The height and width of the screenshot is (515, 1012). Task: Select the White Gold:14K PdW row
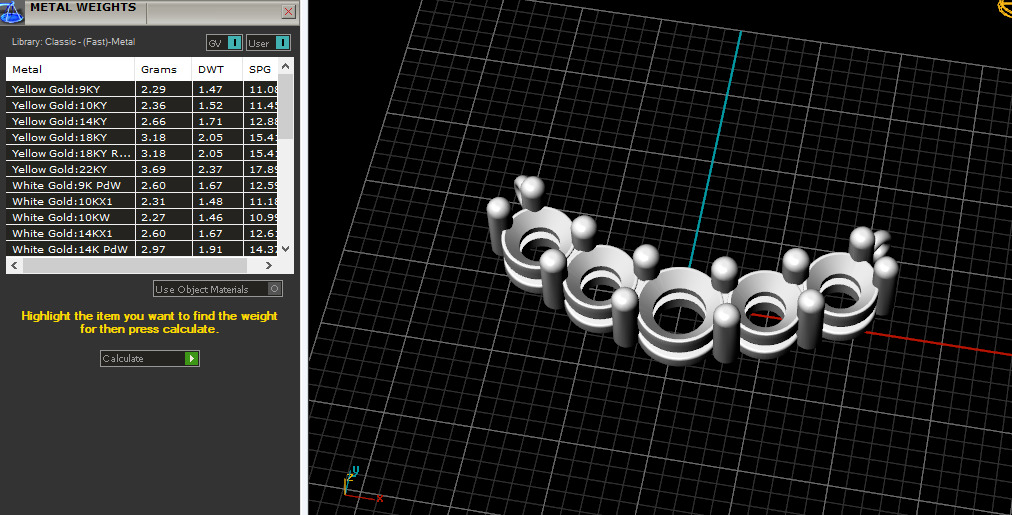pos(142,249)
